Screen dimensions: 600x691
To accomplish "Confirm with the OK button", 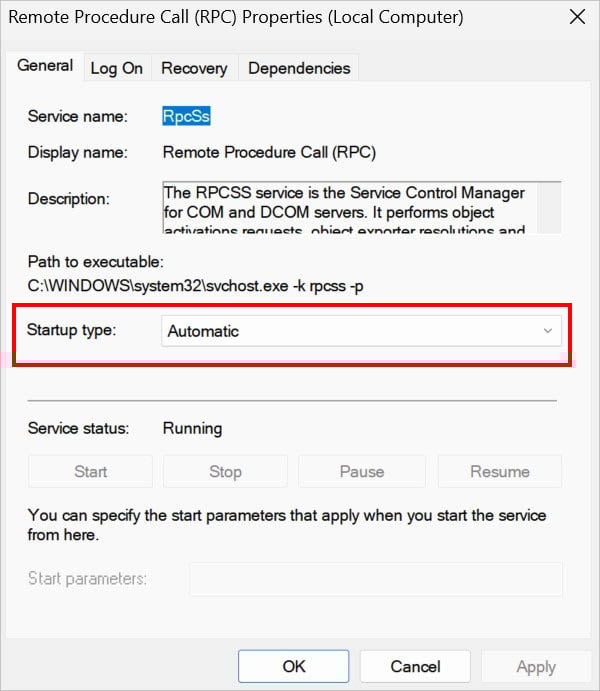I will coord(294,666).
